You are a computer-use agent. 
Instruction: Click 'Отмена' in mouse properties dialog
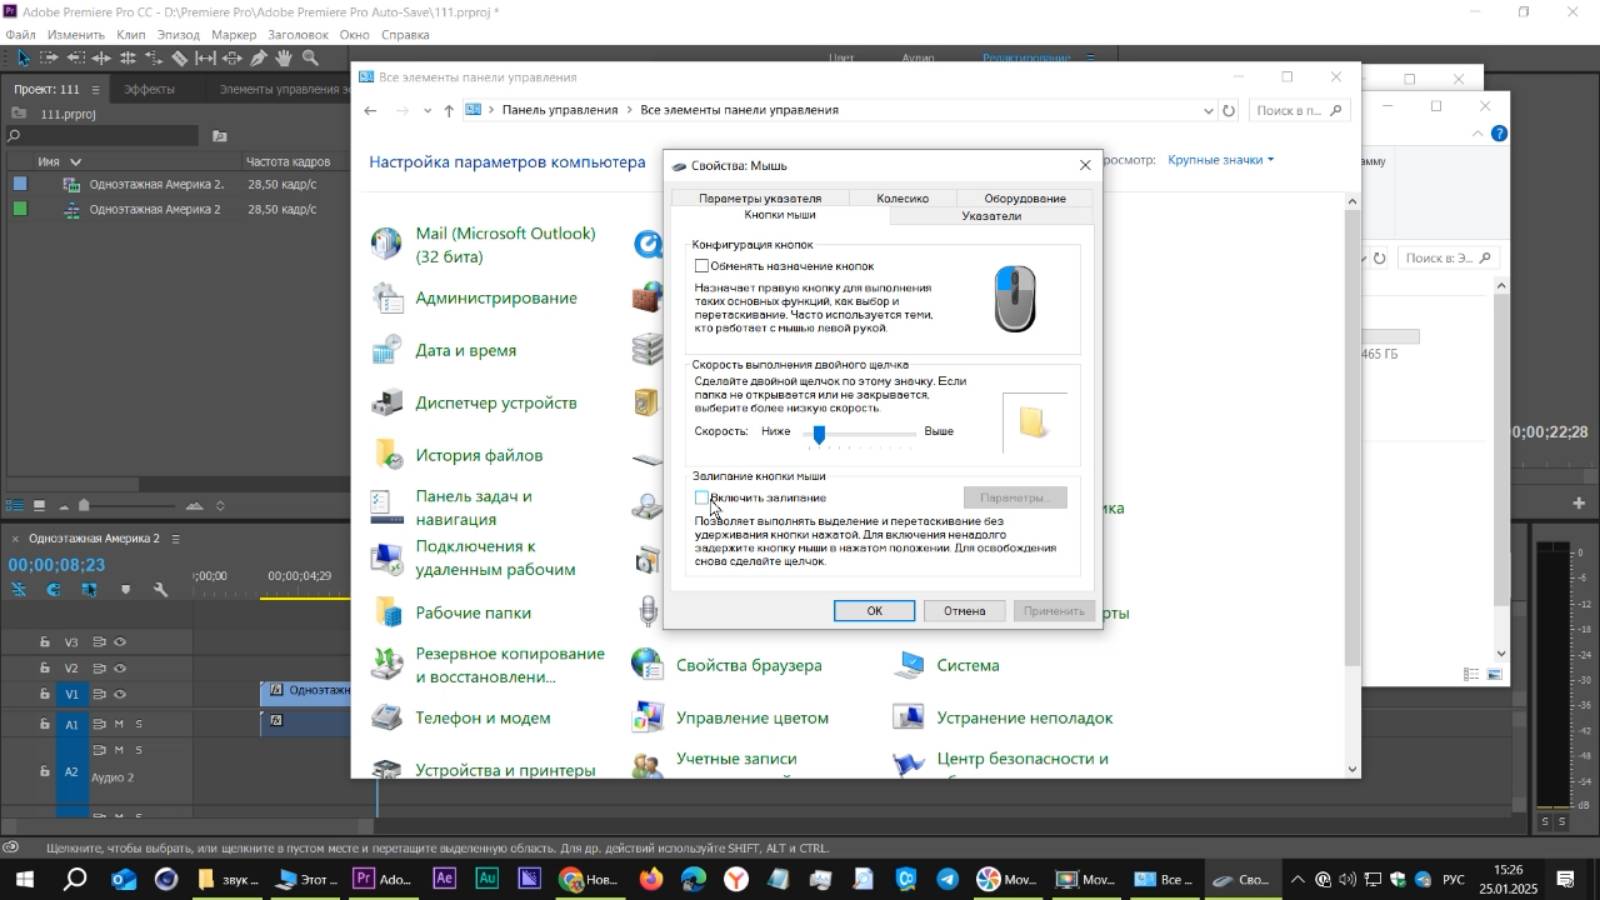pyautogui.click(x=964, y=610)
